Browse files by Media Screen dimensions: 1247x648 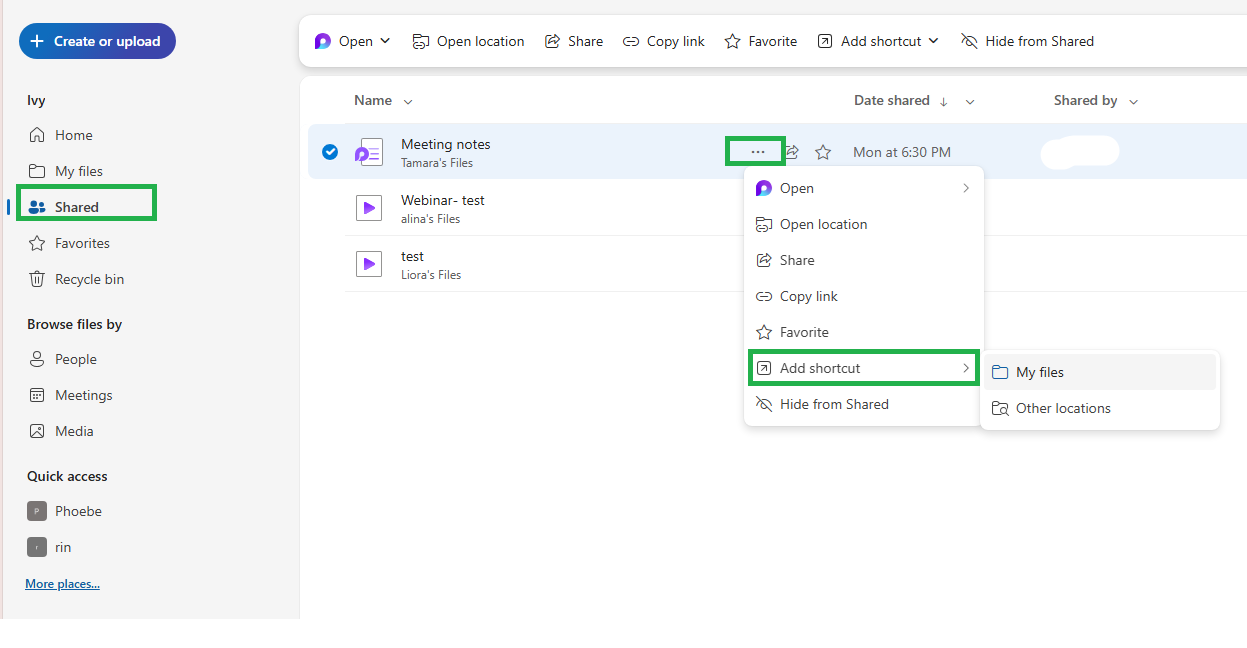(x=74, y=431)
